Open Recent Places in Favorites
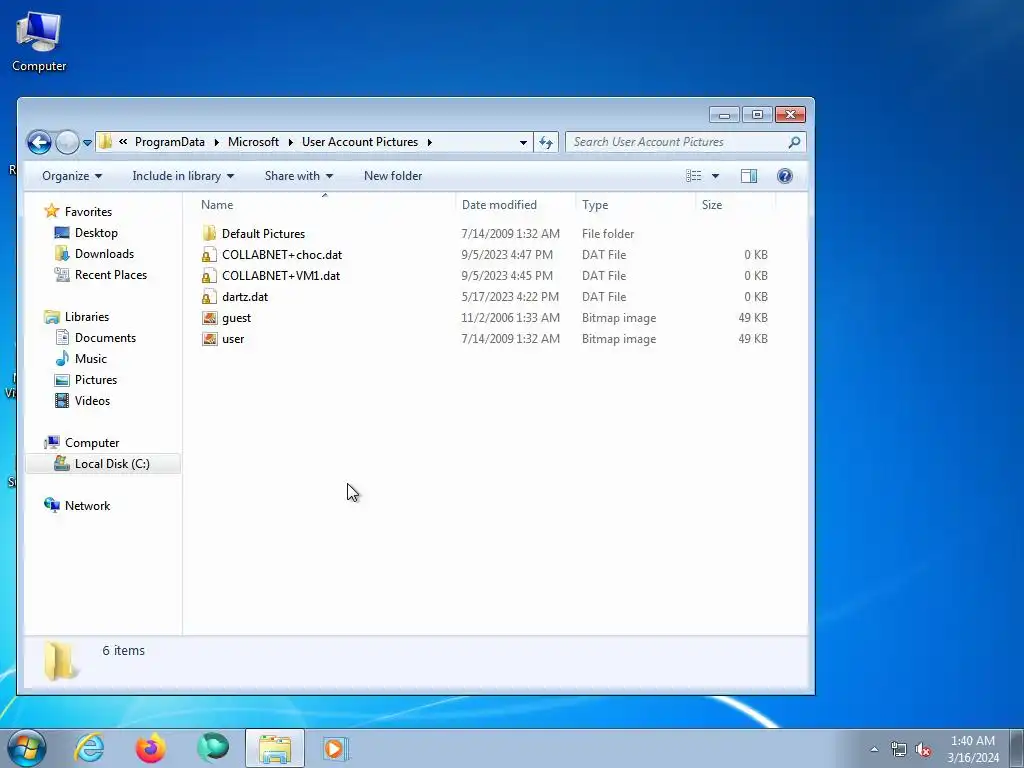This screenshot has width=1024, height=768. pos(110,274)
